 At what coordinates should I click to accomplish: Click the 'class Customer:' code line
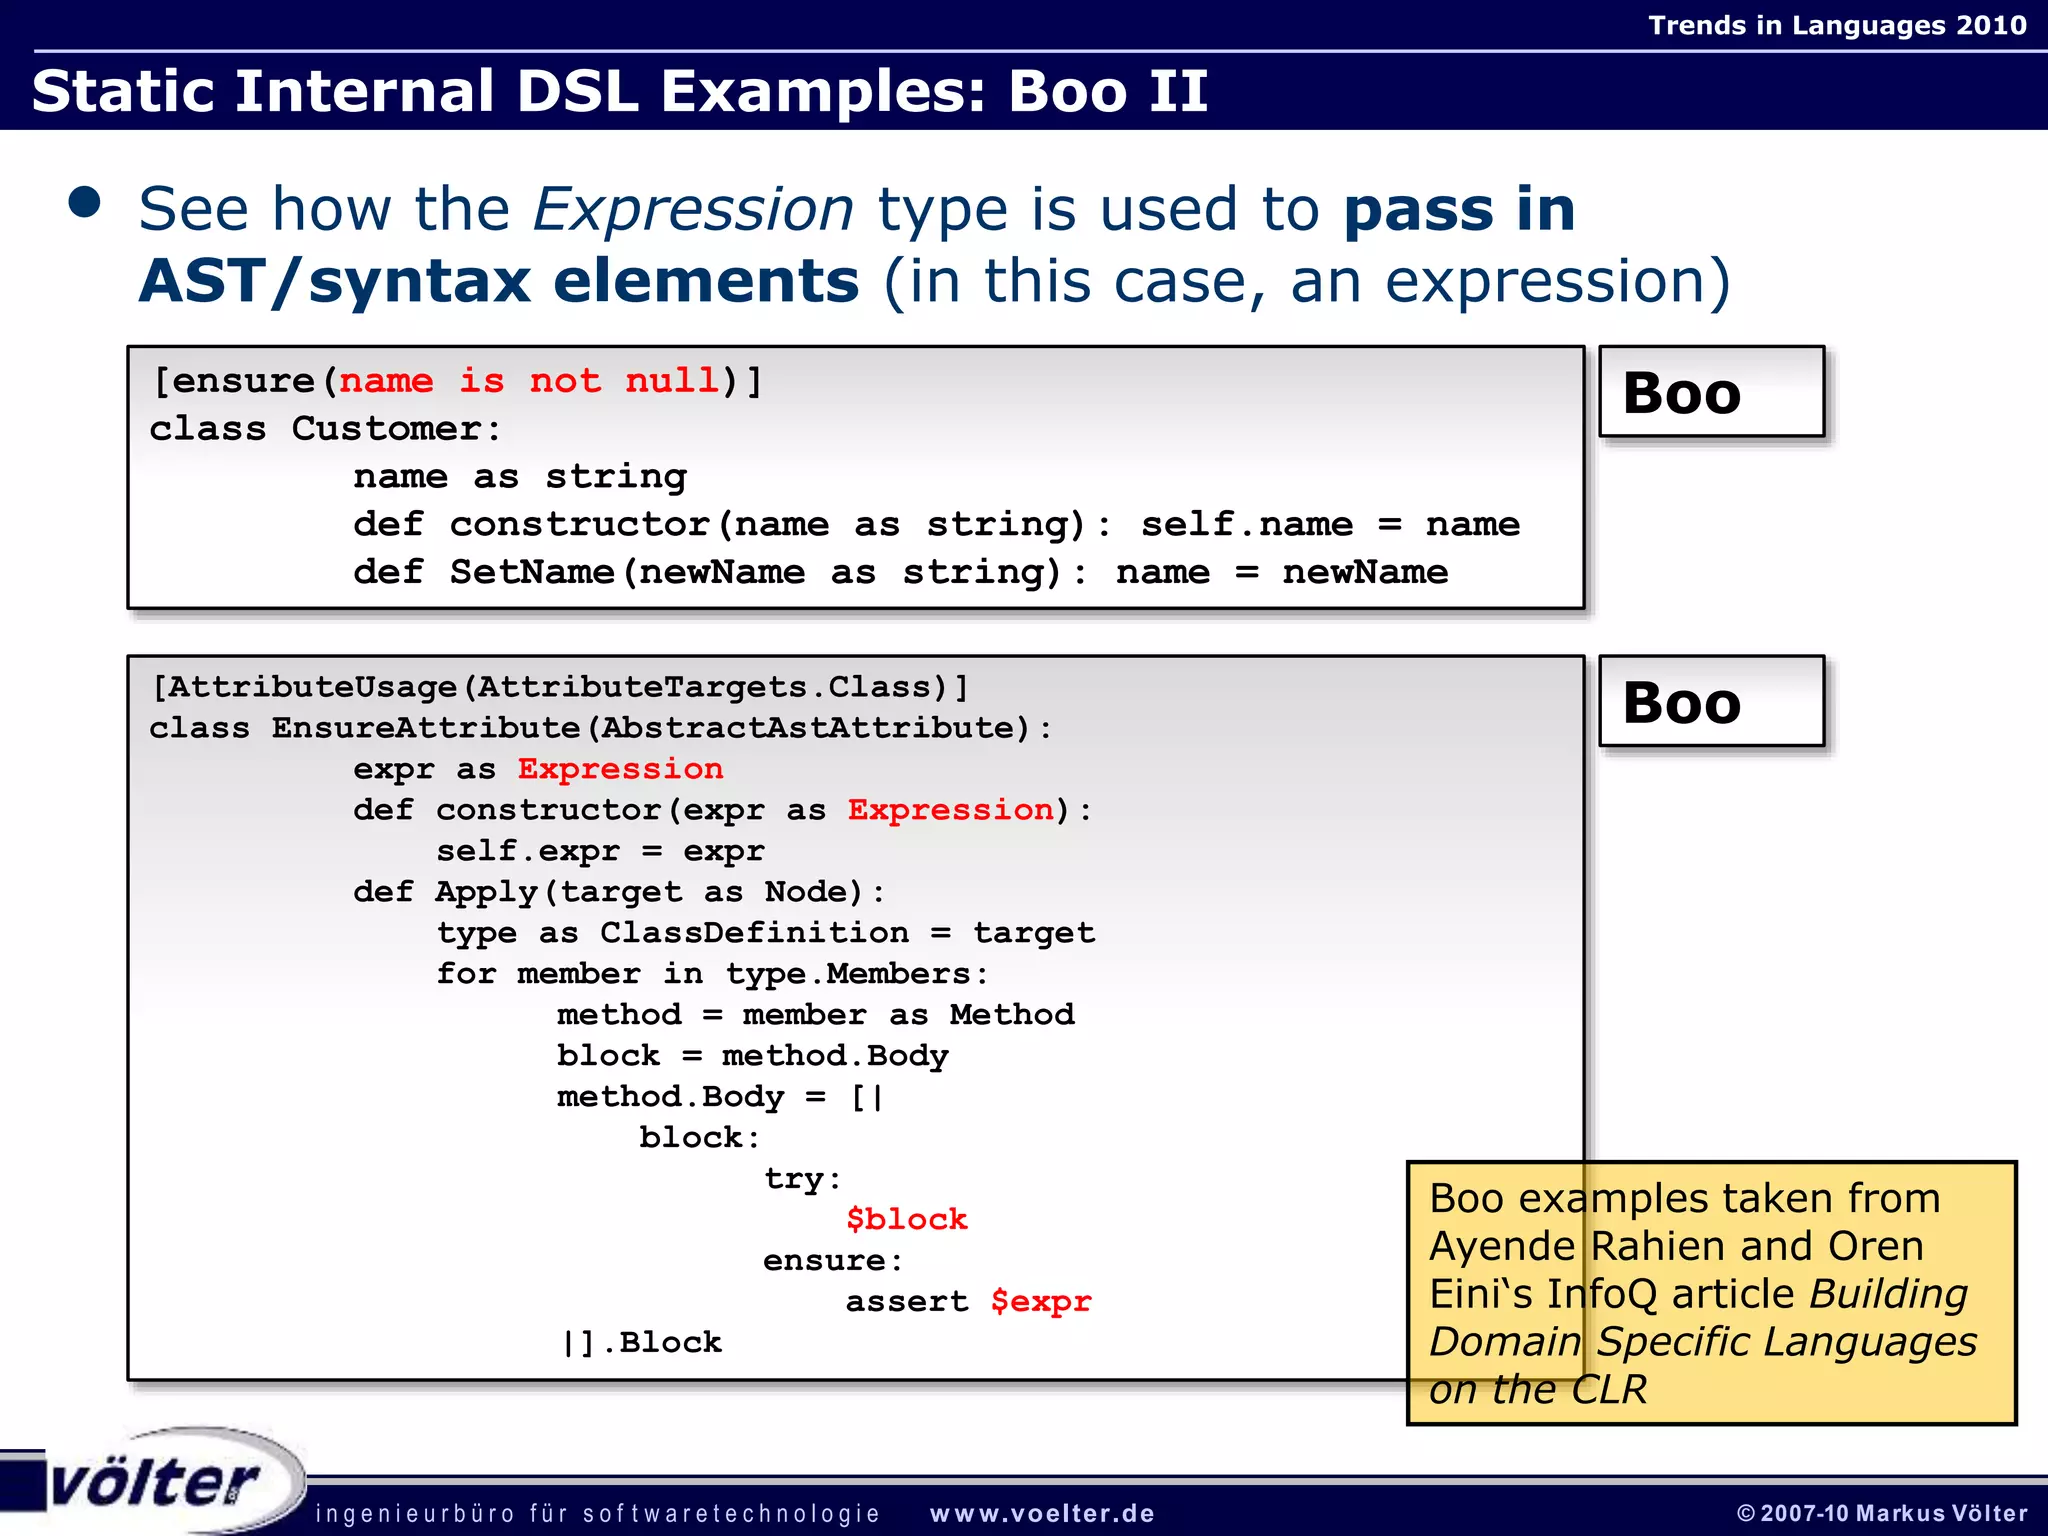point(325,429)
